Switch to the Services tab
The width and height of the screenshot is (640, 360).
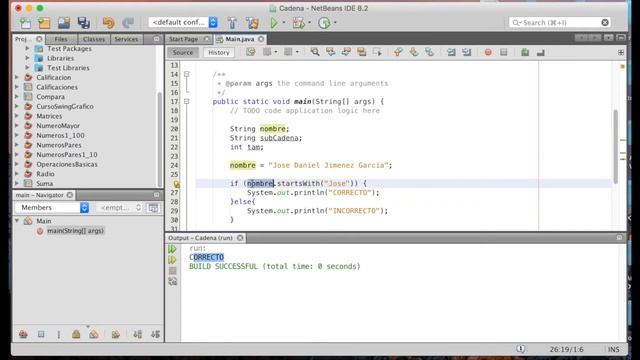click(126, 39)
